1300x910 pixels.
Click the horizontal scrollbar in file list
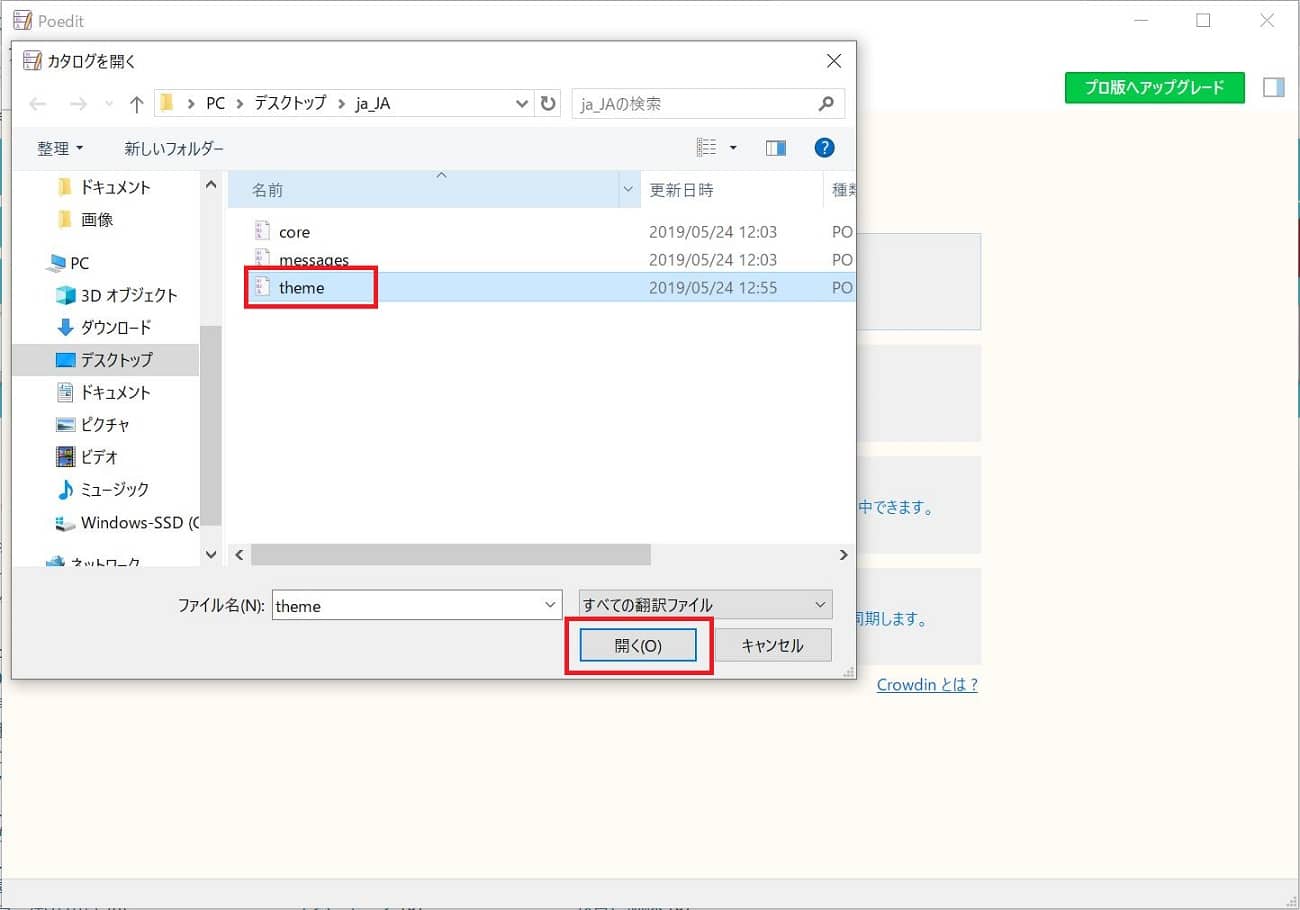point(450,555)
